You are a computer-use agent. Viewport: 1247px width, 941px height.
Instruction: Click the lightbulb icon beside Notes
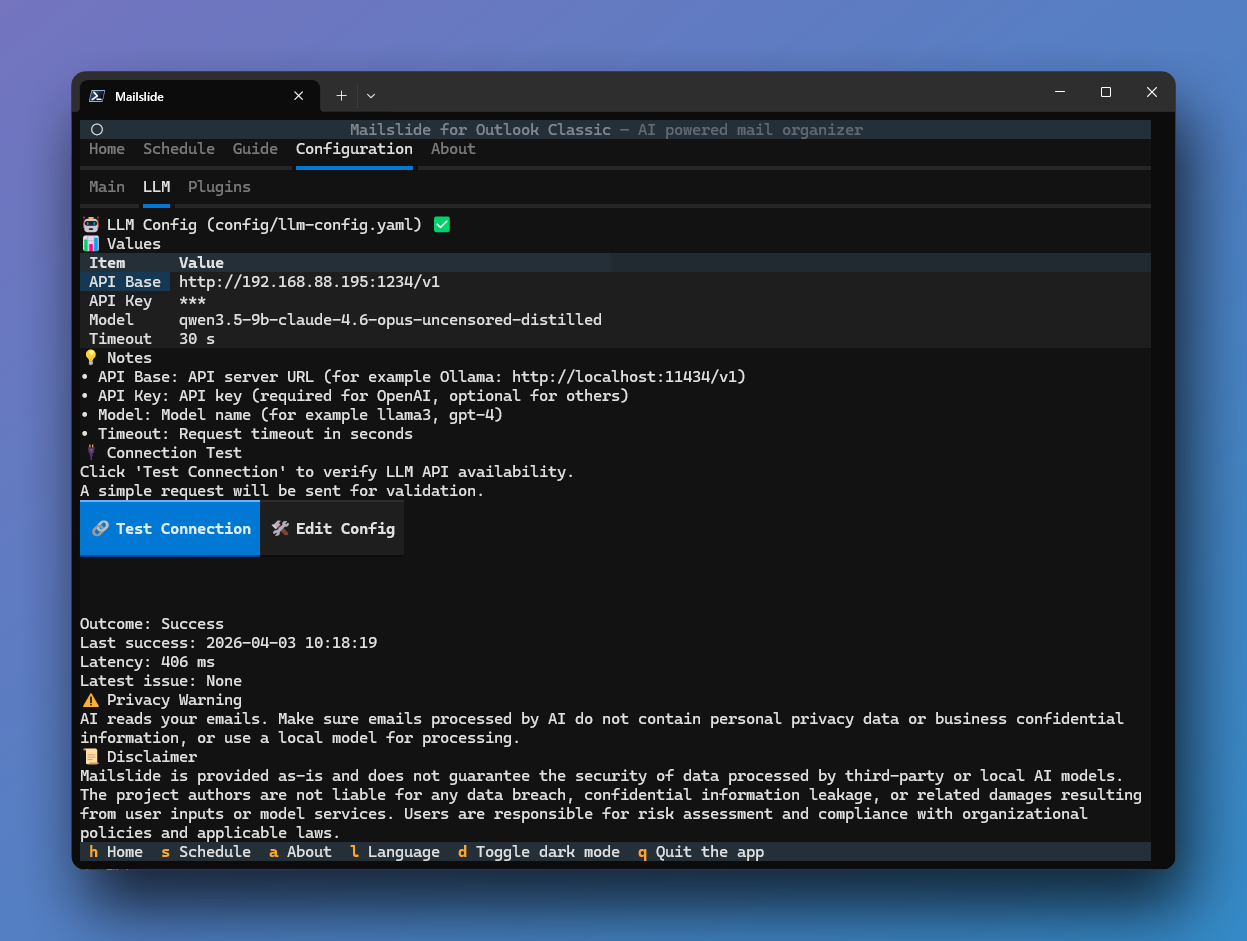(91, 358)
